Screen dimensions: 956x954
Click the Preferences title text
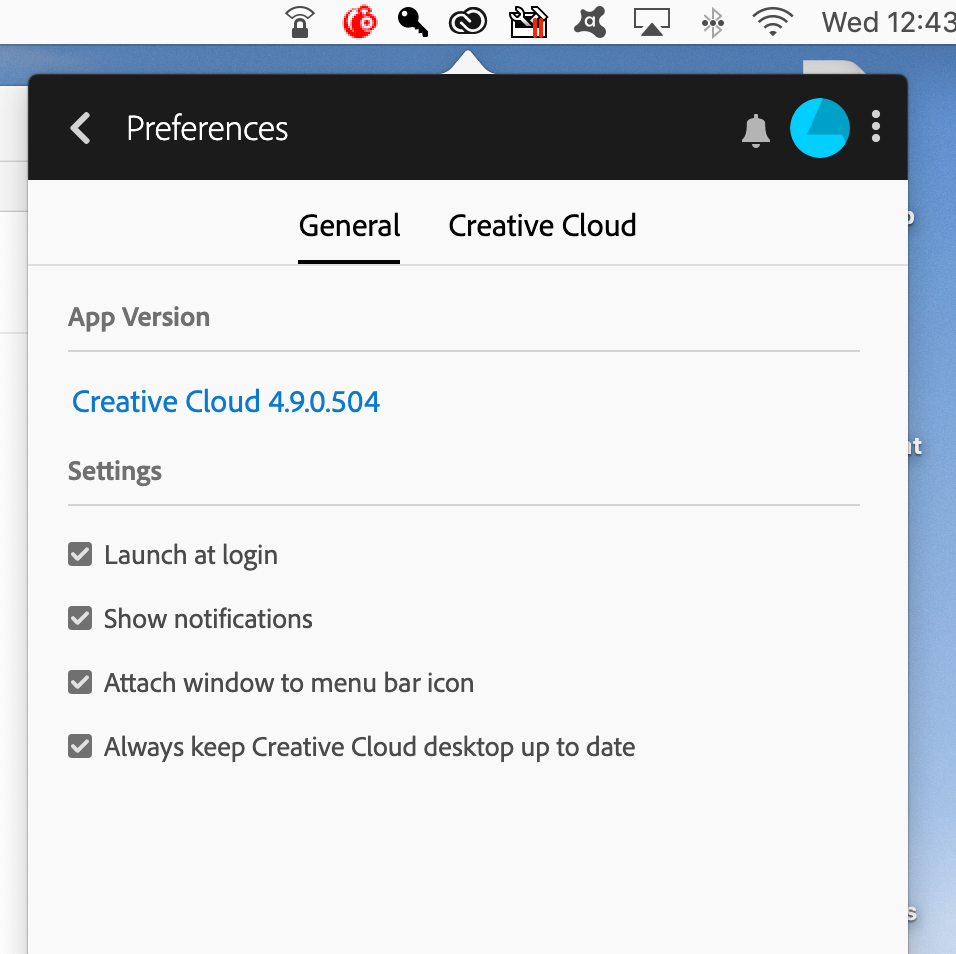207,129
